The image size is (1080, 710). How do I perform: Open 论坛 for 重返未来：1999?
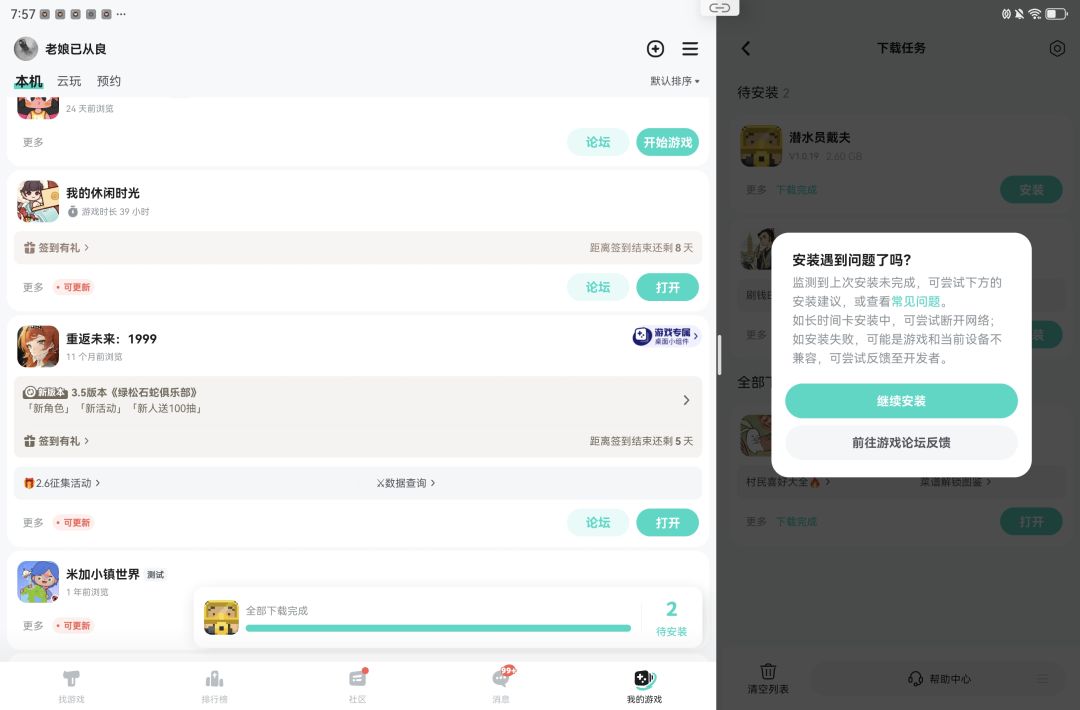point(598,523)
